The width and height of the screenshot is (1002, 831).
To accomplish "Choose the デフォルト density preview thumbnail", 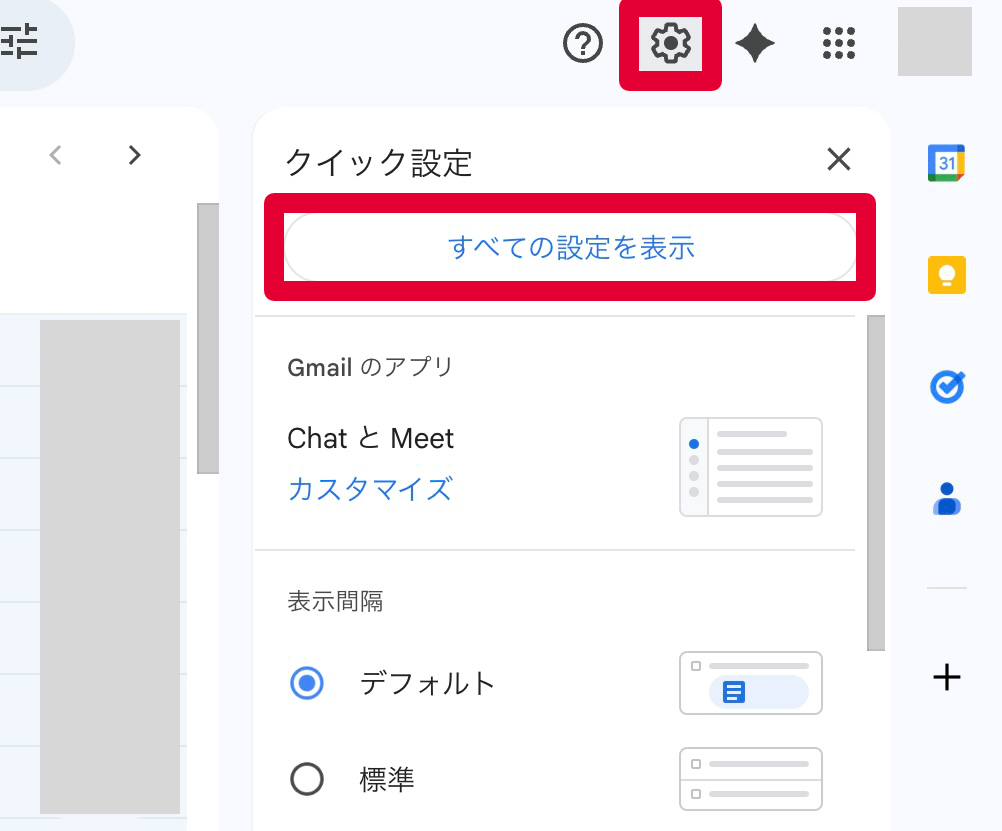I will click(750, 683).
